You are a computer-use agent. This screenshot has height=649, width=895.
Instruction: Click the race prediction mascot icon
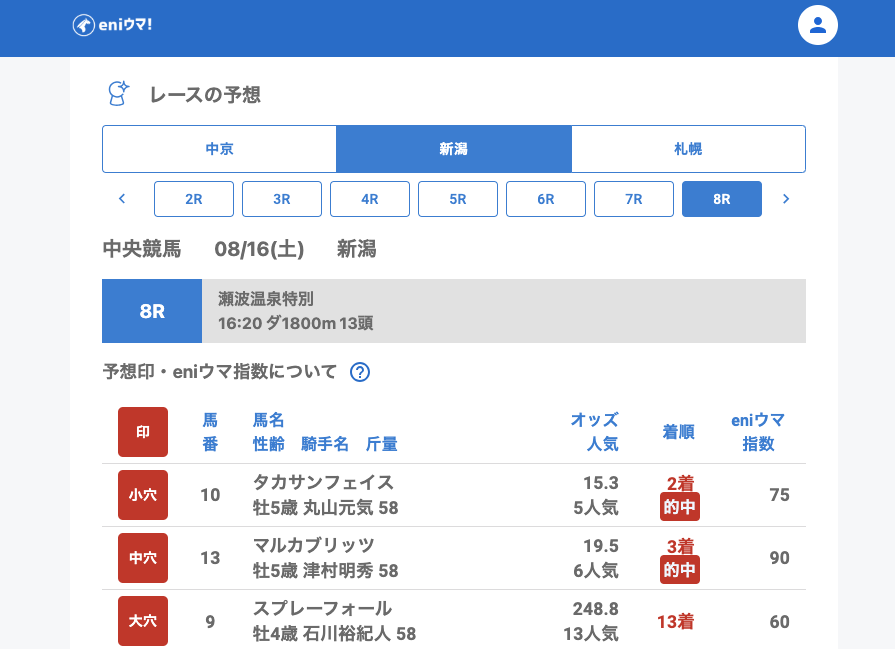(118, 94)
